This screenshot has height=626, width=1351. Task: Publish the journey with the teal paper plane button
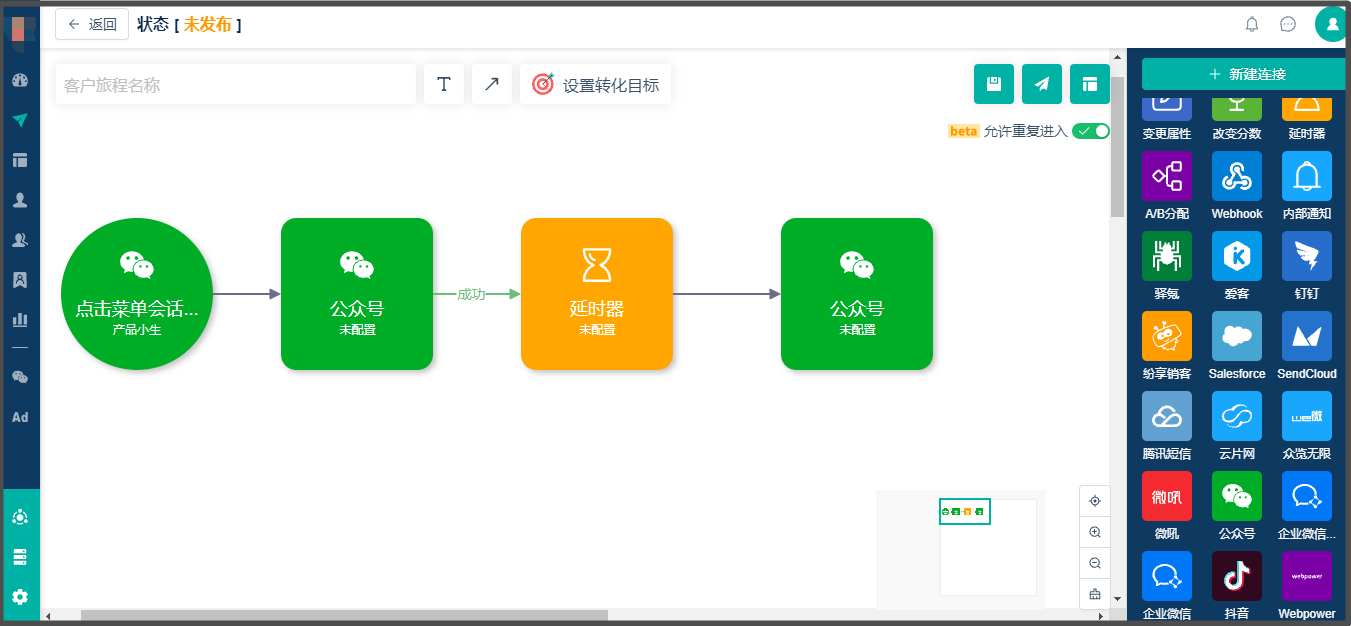click(x=1042, y=84)
